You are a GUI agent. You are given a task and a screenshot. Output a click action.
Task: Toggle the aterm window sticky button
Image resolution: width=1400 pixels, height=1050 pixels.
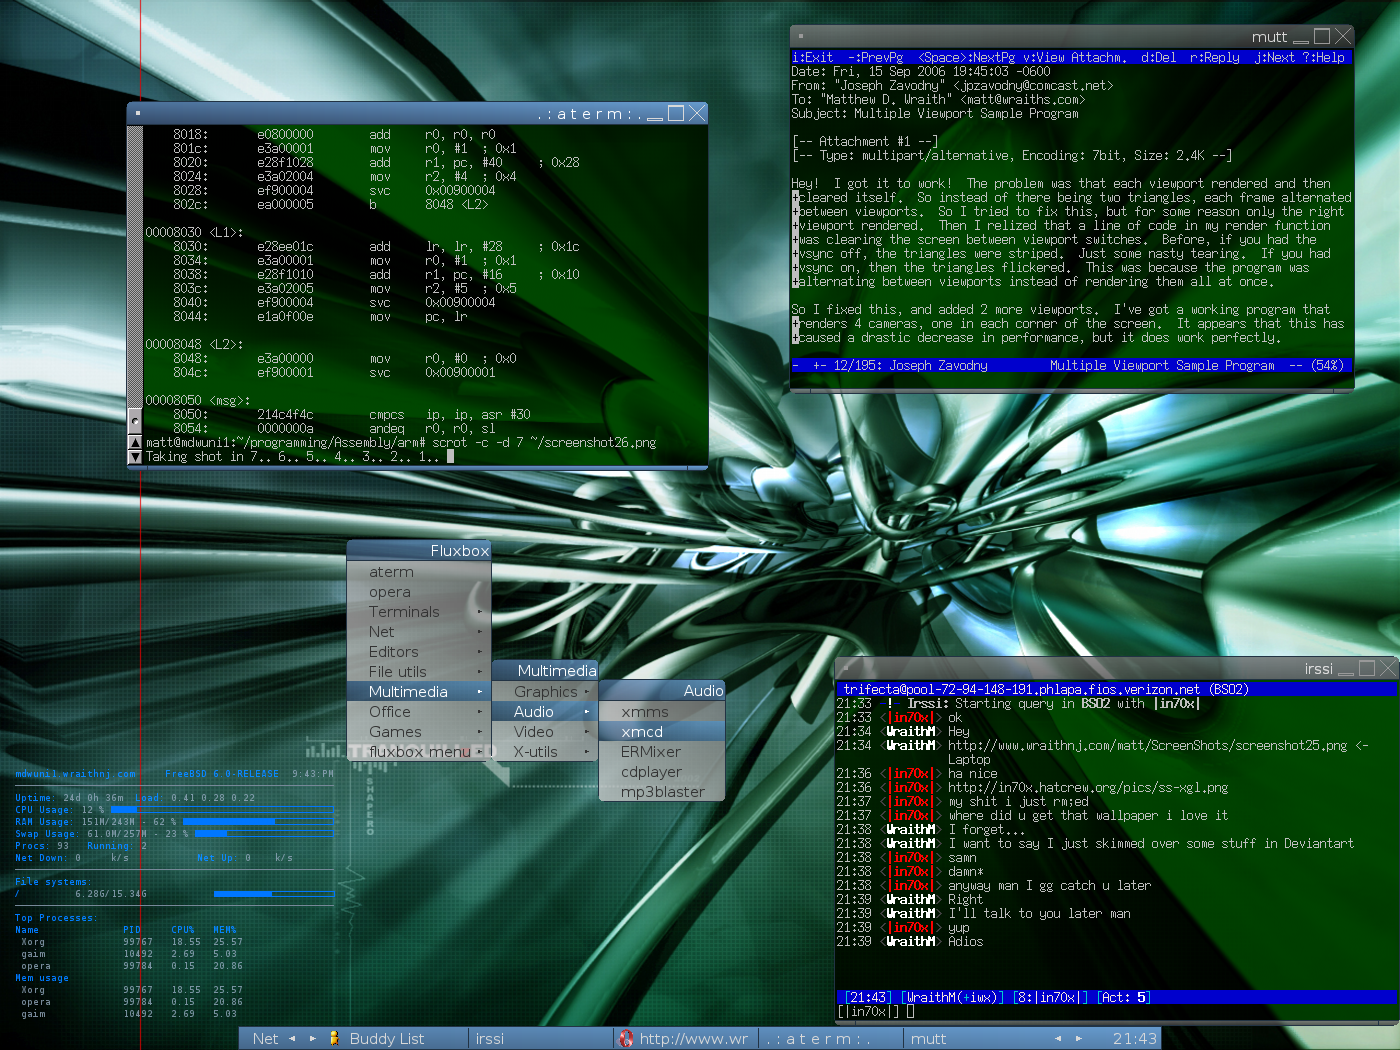point(138,113)
